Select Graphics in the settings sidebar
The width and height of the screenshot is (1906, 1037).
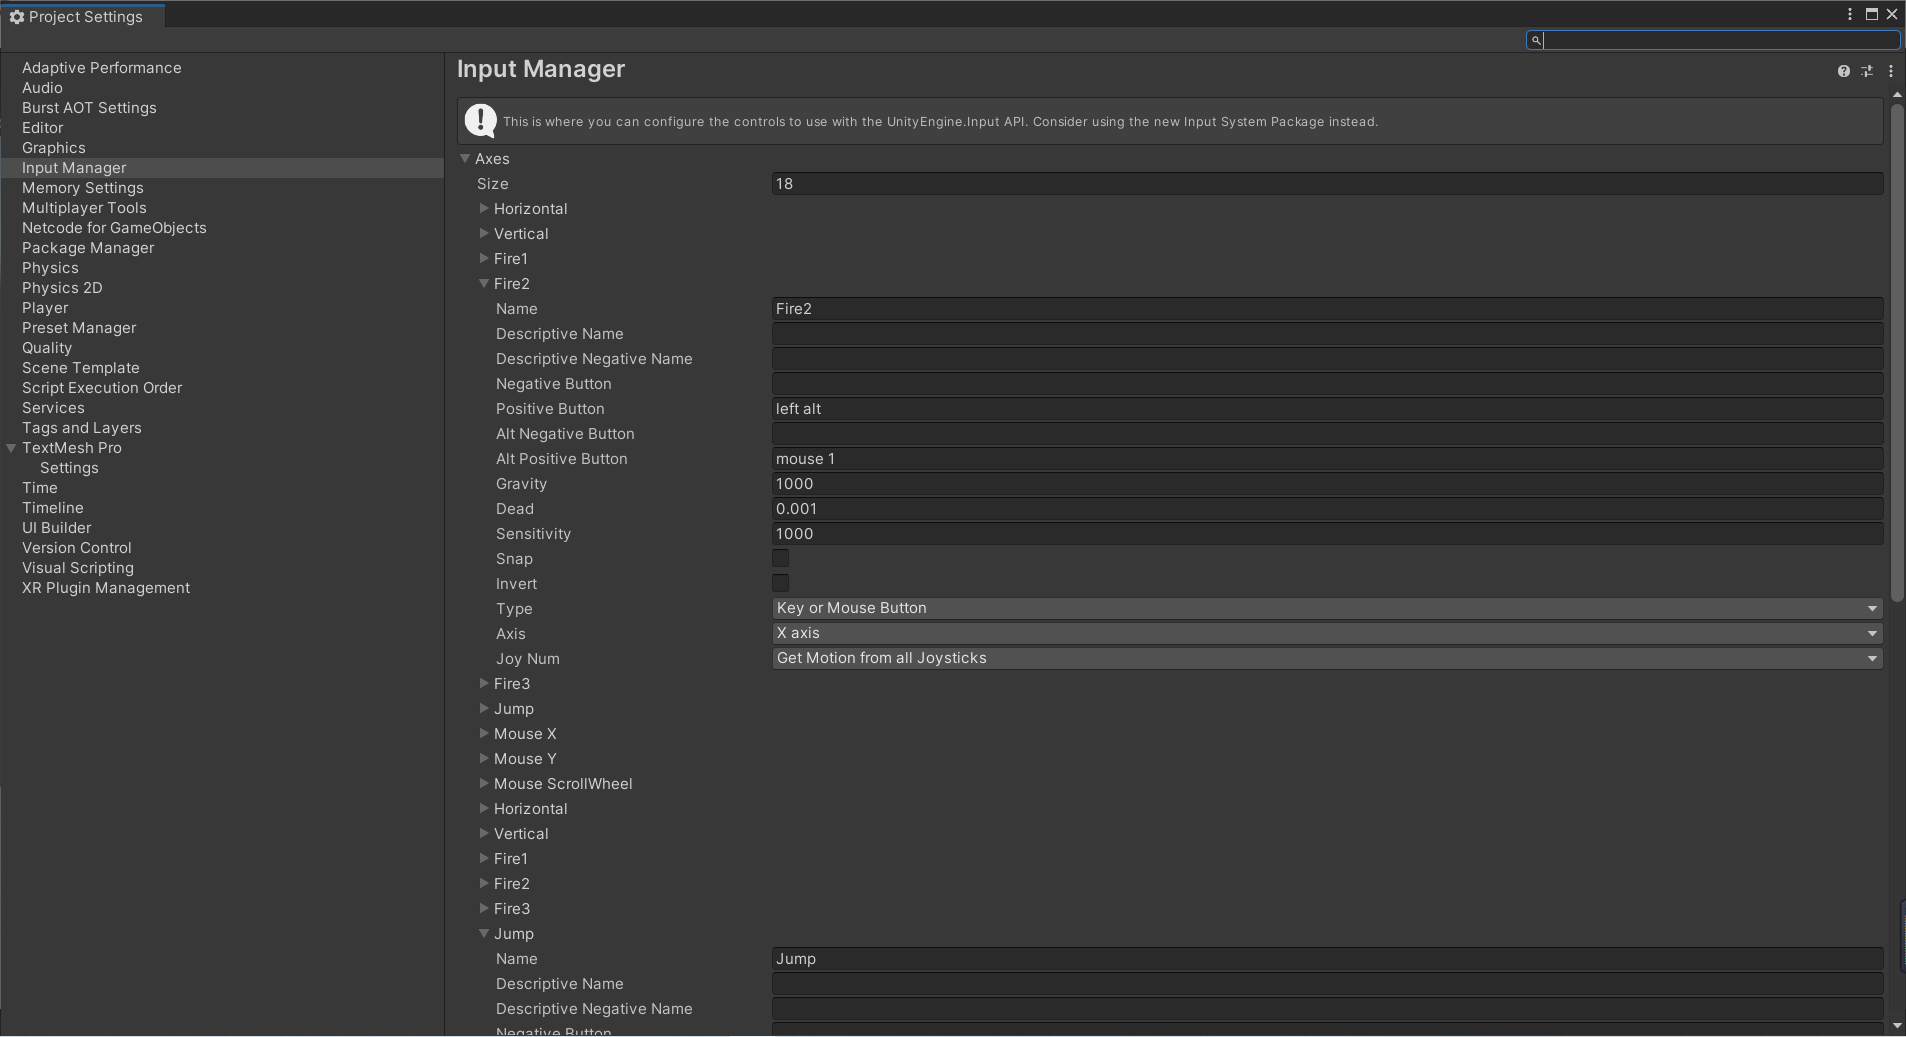tap(53, 147)
